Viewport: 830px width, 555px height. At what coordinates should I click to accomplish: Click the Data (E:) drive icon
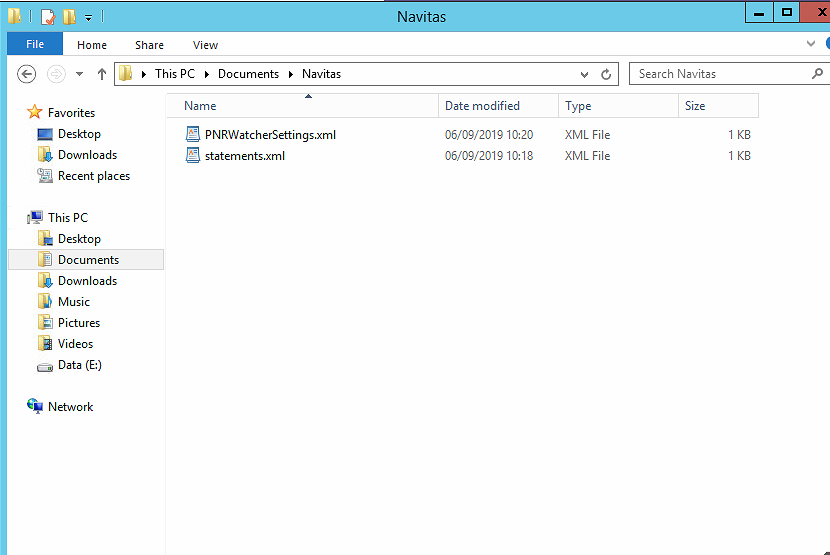[45, 366]
